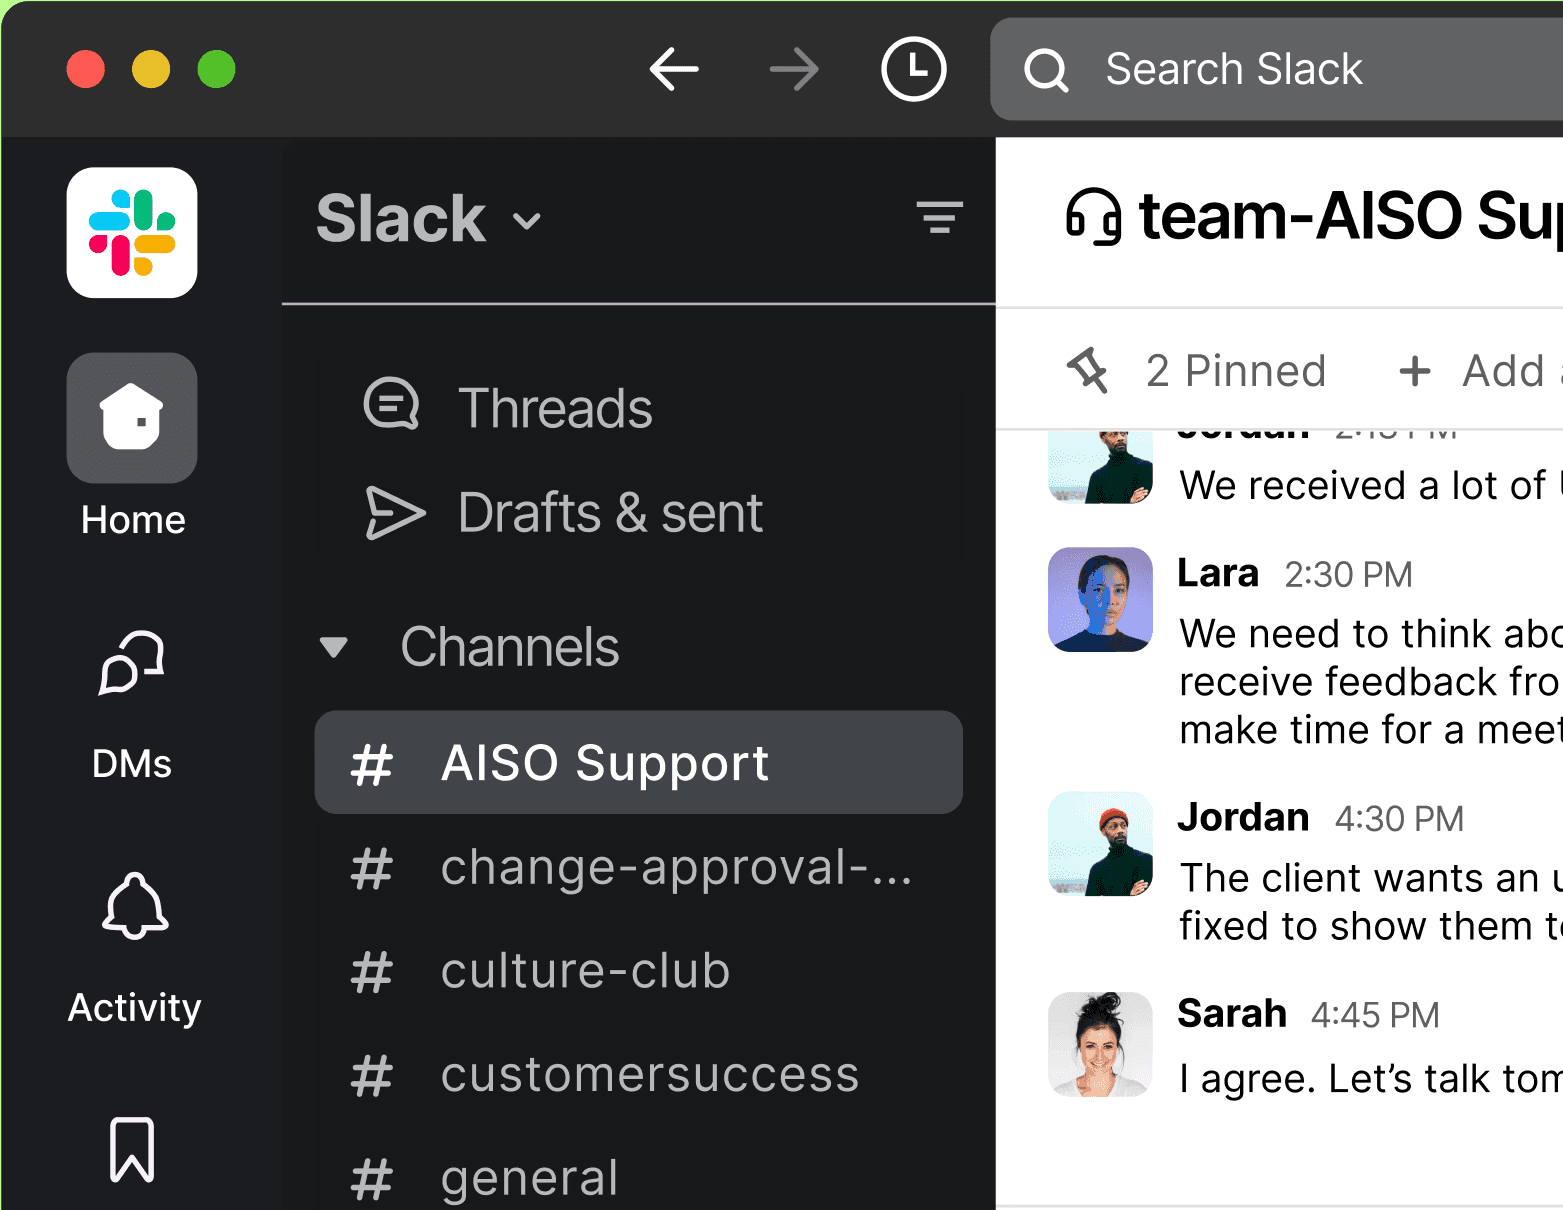This screenshot has width=1563, height=1210.
Task: Click the green fullscreen window button
Action: pos(216,69)
